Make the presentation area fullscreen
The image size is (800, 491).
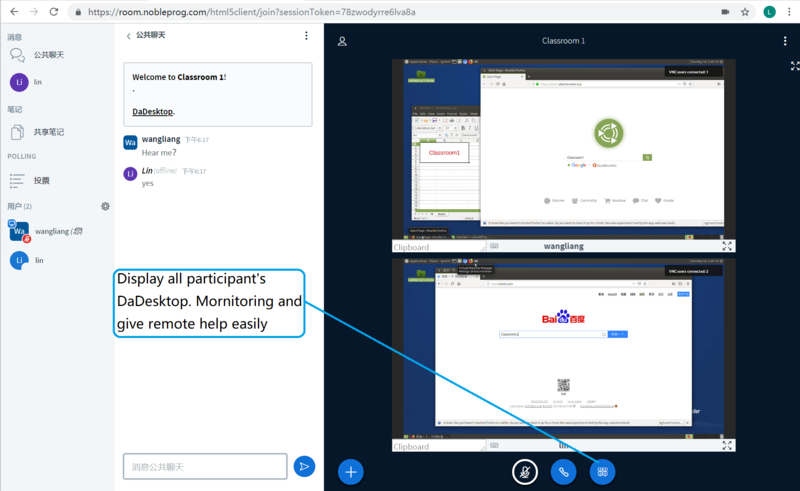click(794, 67)
